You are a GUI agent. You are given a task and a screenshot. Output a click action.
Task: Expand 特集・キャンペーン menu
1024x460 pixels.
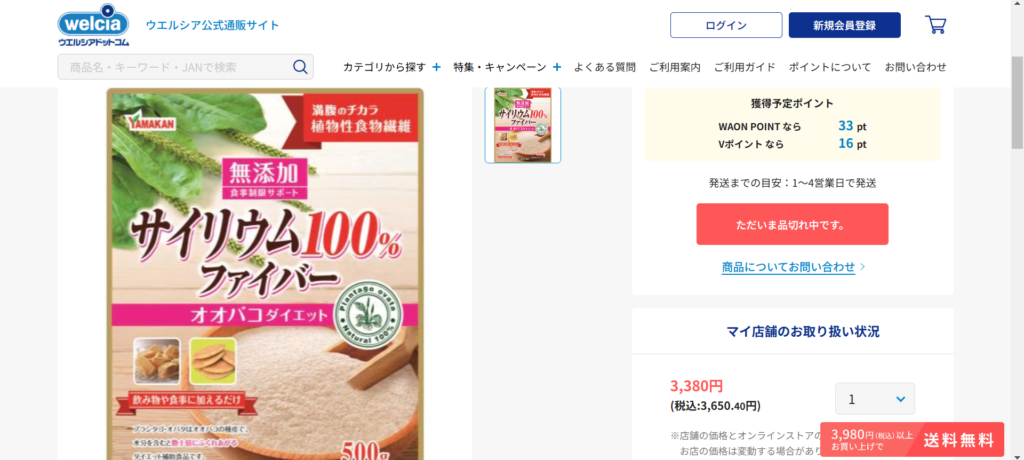click(507, 67)
